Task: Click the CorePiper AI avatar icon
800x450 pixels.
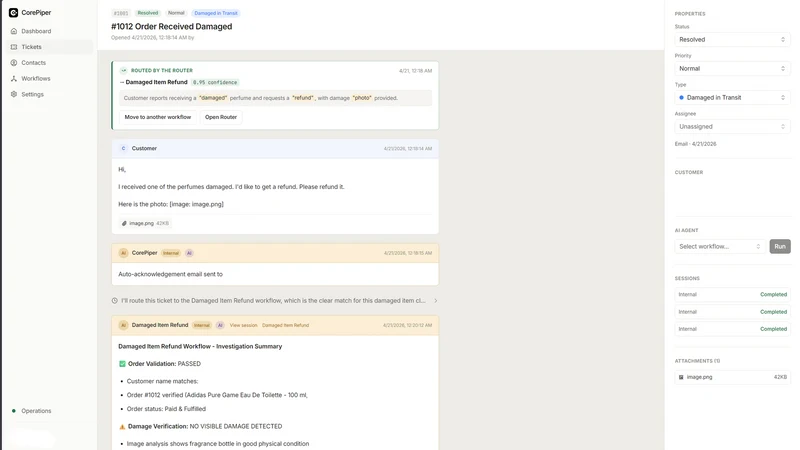Action: (x=123, y=253)
